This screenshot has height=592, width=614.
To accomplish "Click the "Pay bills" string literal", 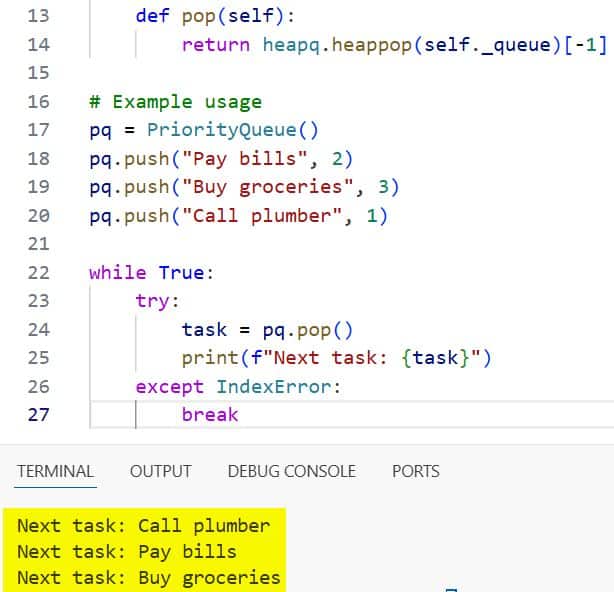I will (245, 159).
